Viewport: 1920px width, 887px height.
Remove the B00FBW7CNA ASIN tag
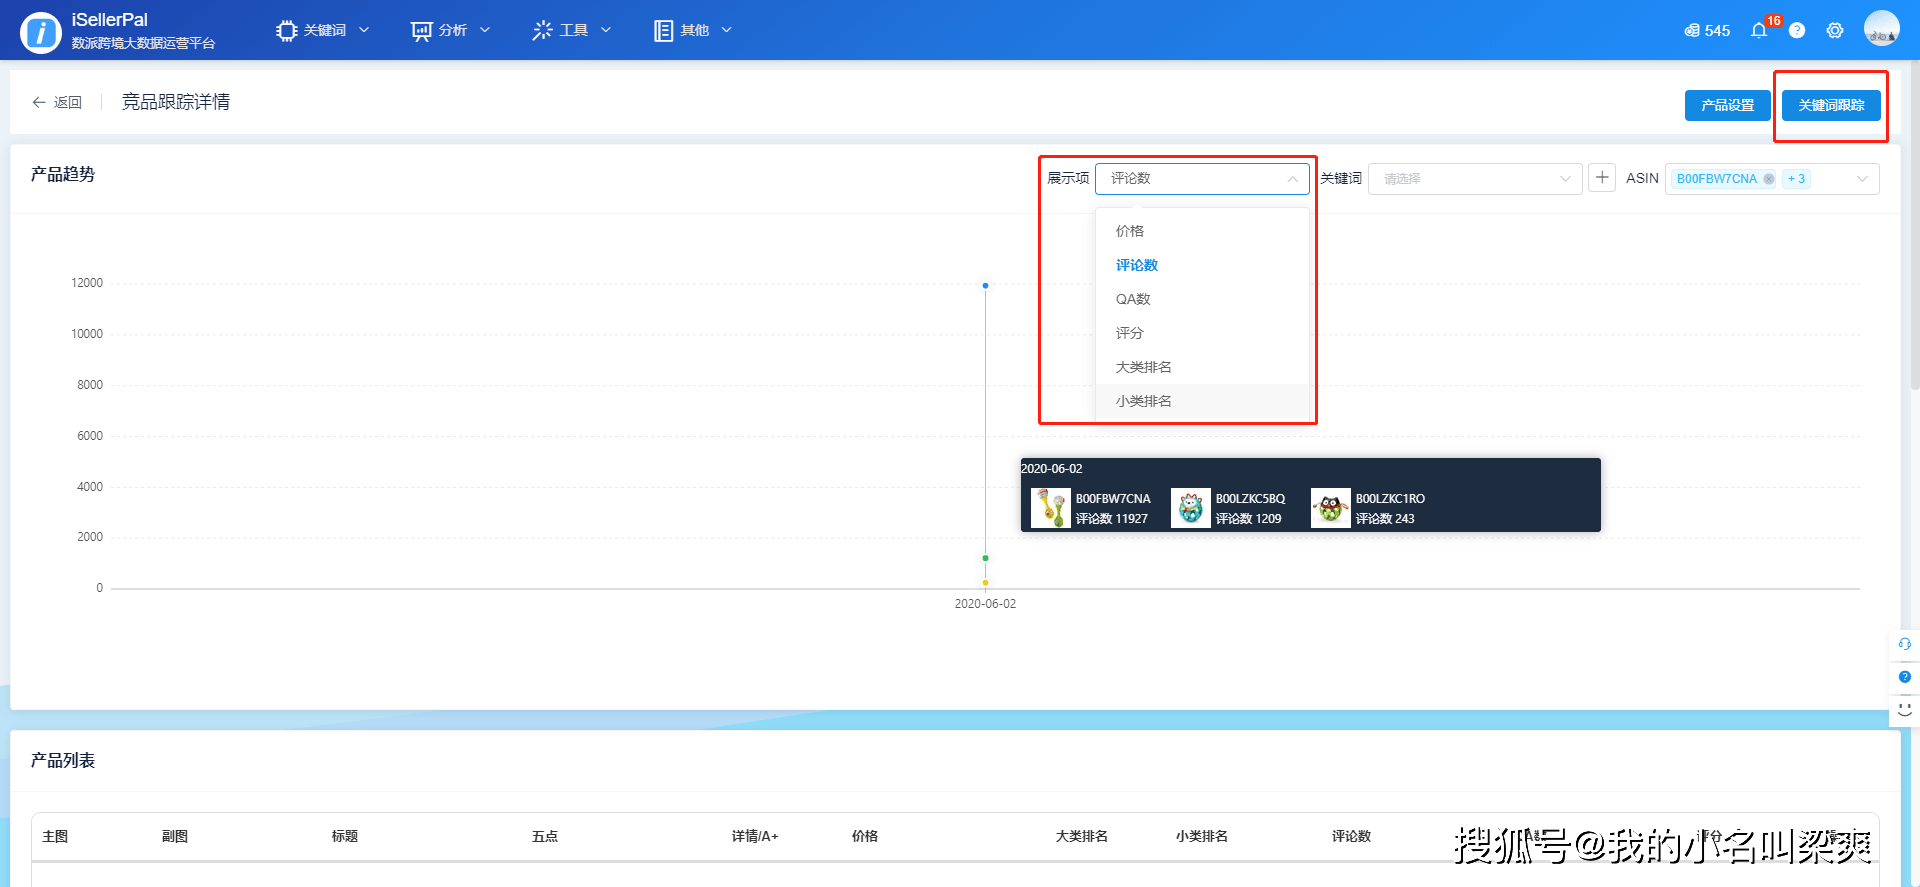click(1769, 179)
